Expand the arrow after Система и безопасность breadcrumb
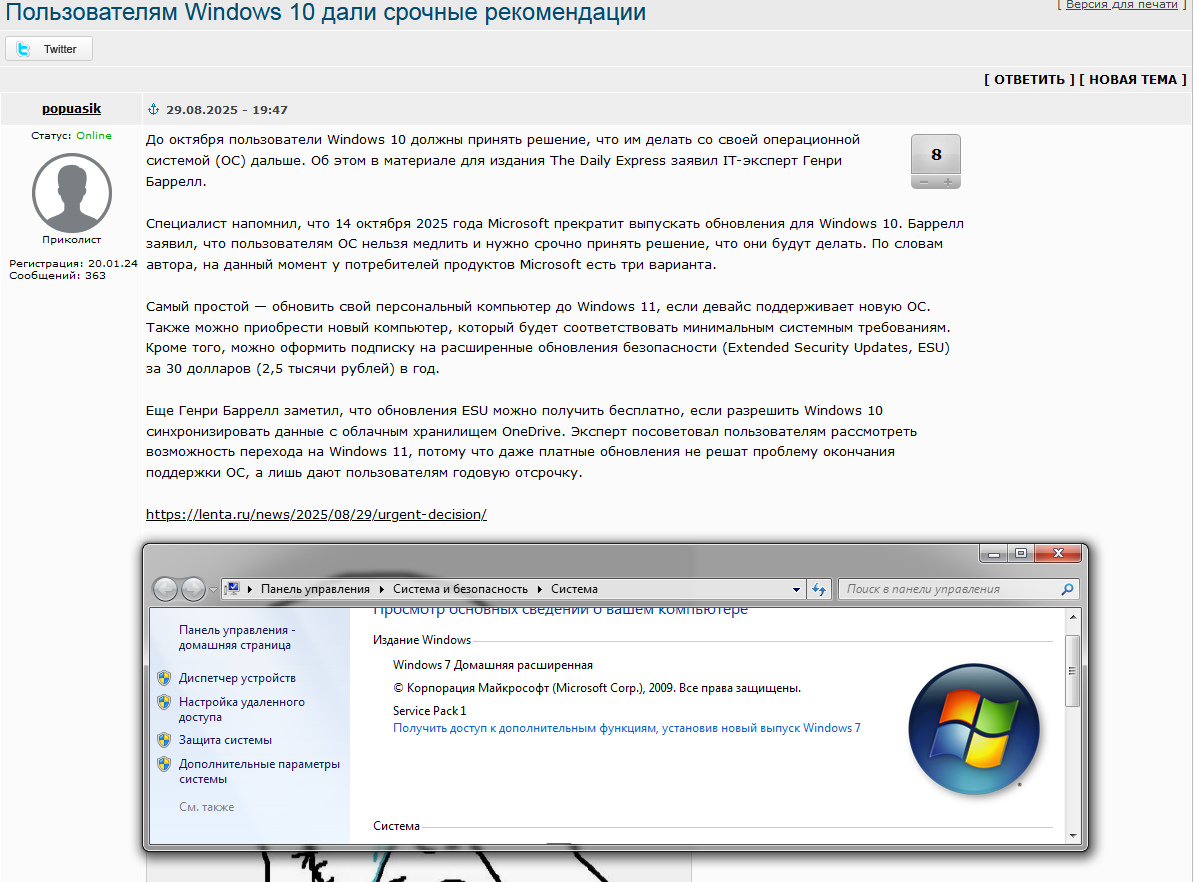This screenshot has height=882, width=1195. [x=540, y=589]
